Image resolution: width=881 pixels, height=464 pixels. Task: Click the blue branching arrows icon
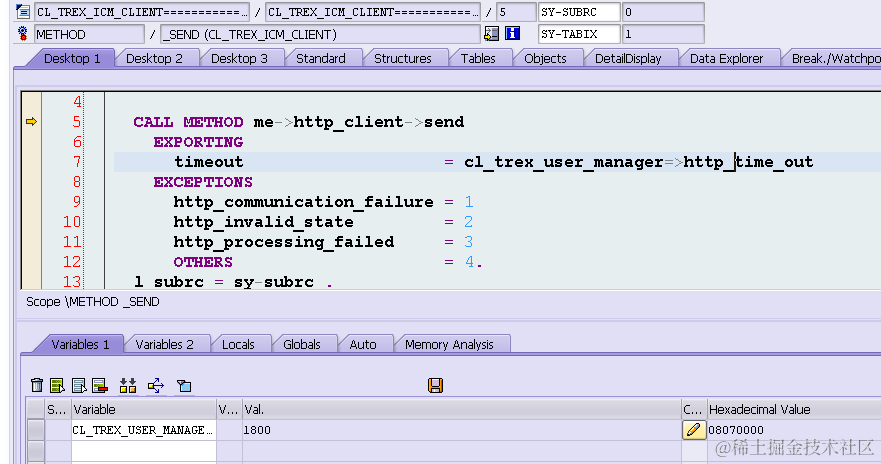coord(156,385)
